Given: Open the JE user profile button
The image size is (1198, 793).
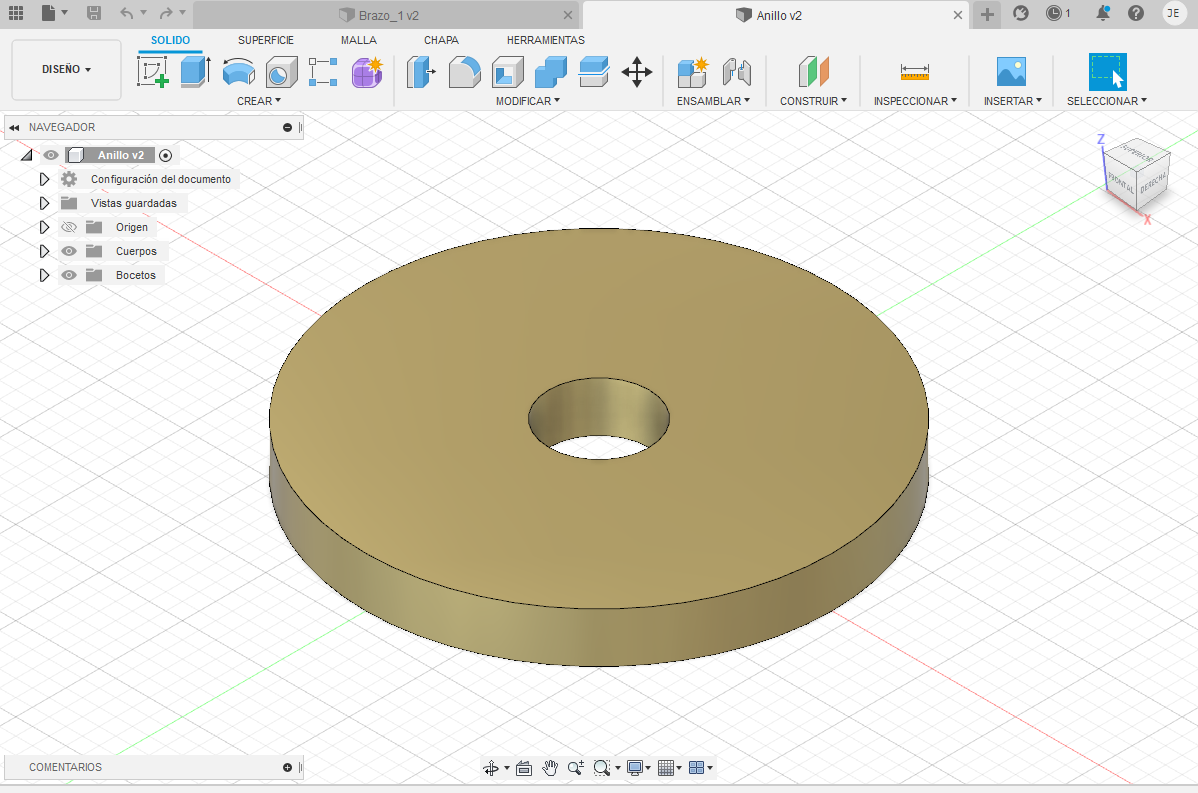Looking at the screenshot, I should pyautogui.click(x=1174, y=13).
